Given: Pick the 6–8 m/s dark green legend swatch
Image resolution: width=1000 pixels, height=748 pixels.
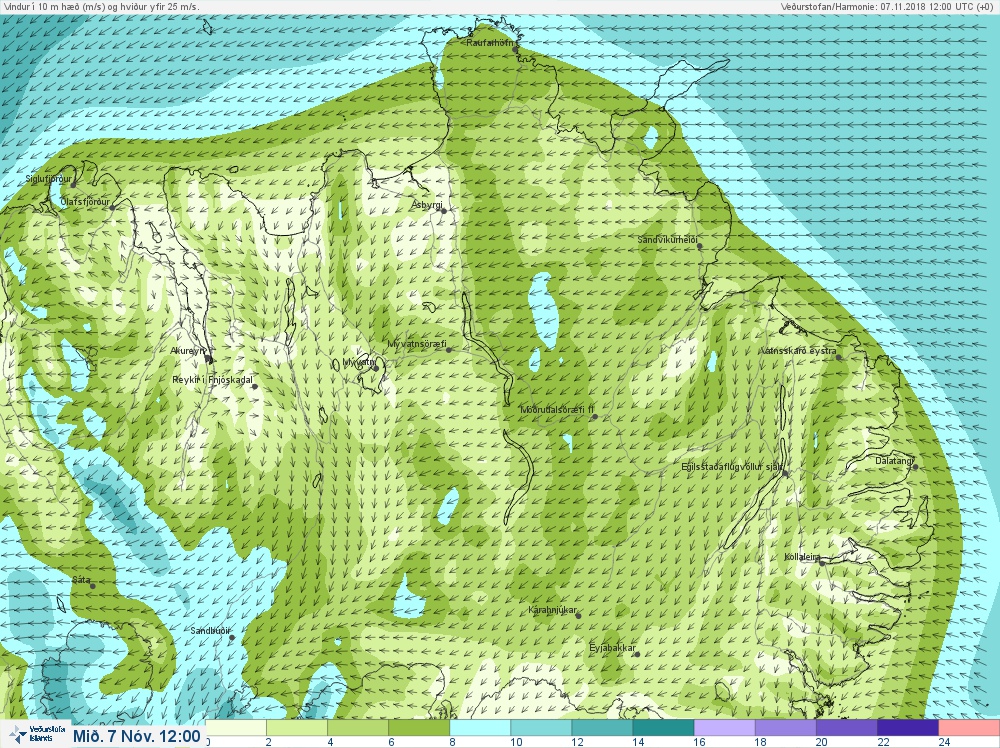Looking at the screenshot, I should pyautogui.click(x=419, y=728).
